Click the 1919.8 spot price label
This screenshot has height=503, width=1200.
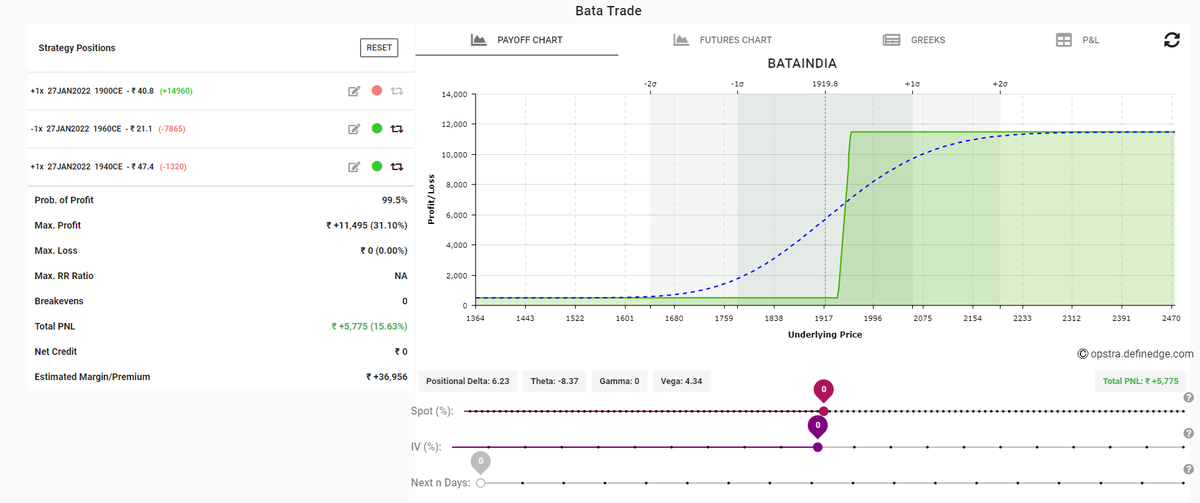coord(825,85)
